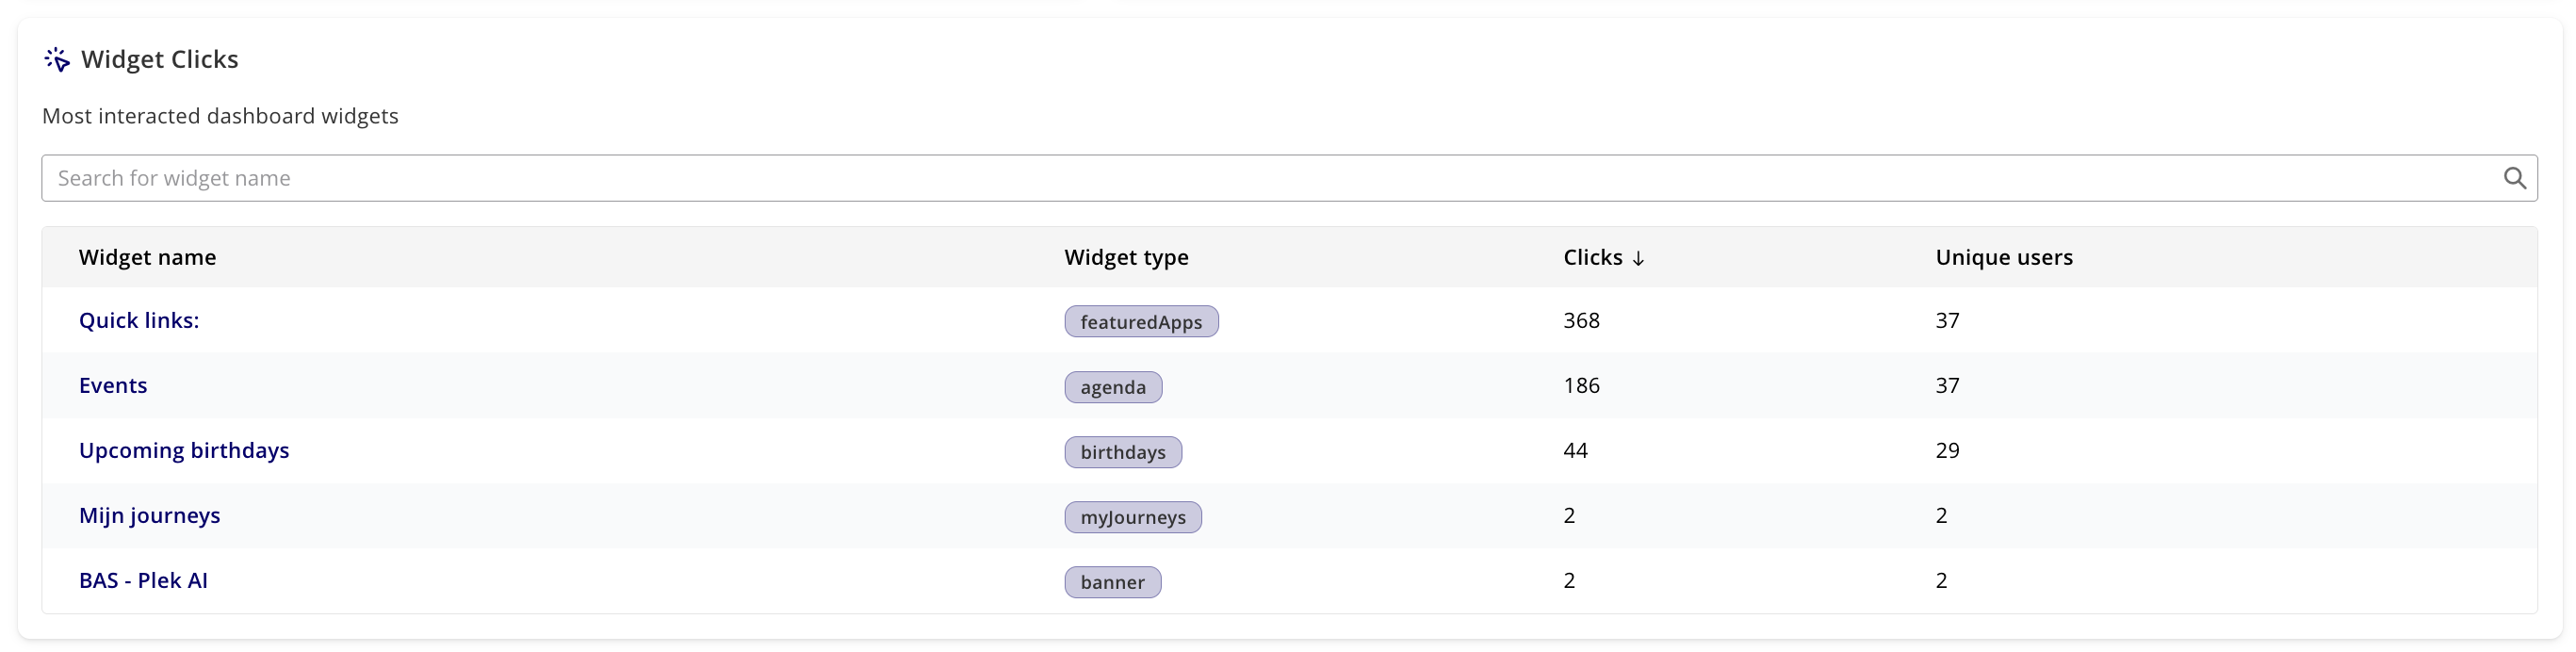Sort by Unique users column header
Image resolution: width=2576 pixels, height=652 pixels.
click(2004, 257)
